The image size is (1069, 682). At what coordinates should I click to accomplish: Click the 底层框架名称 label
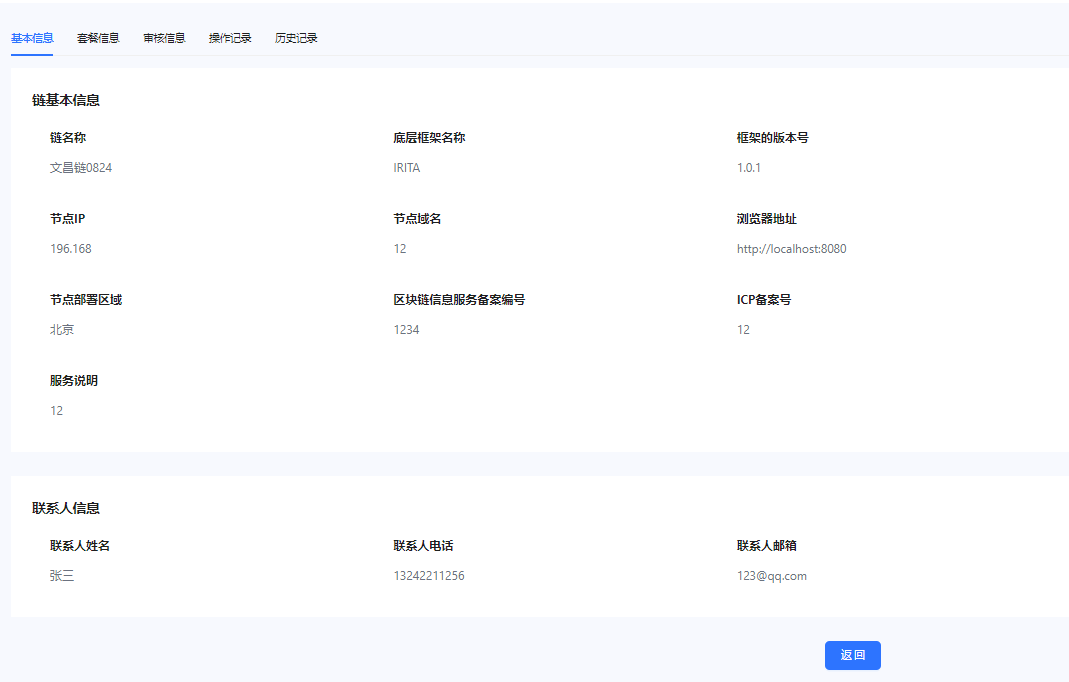430,138
